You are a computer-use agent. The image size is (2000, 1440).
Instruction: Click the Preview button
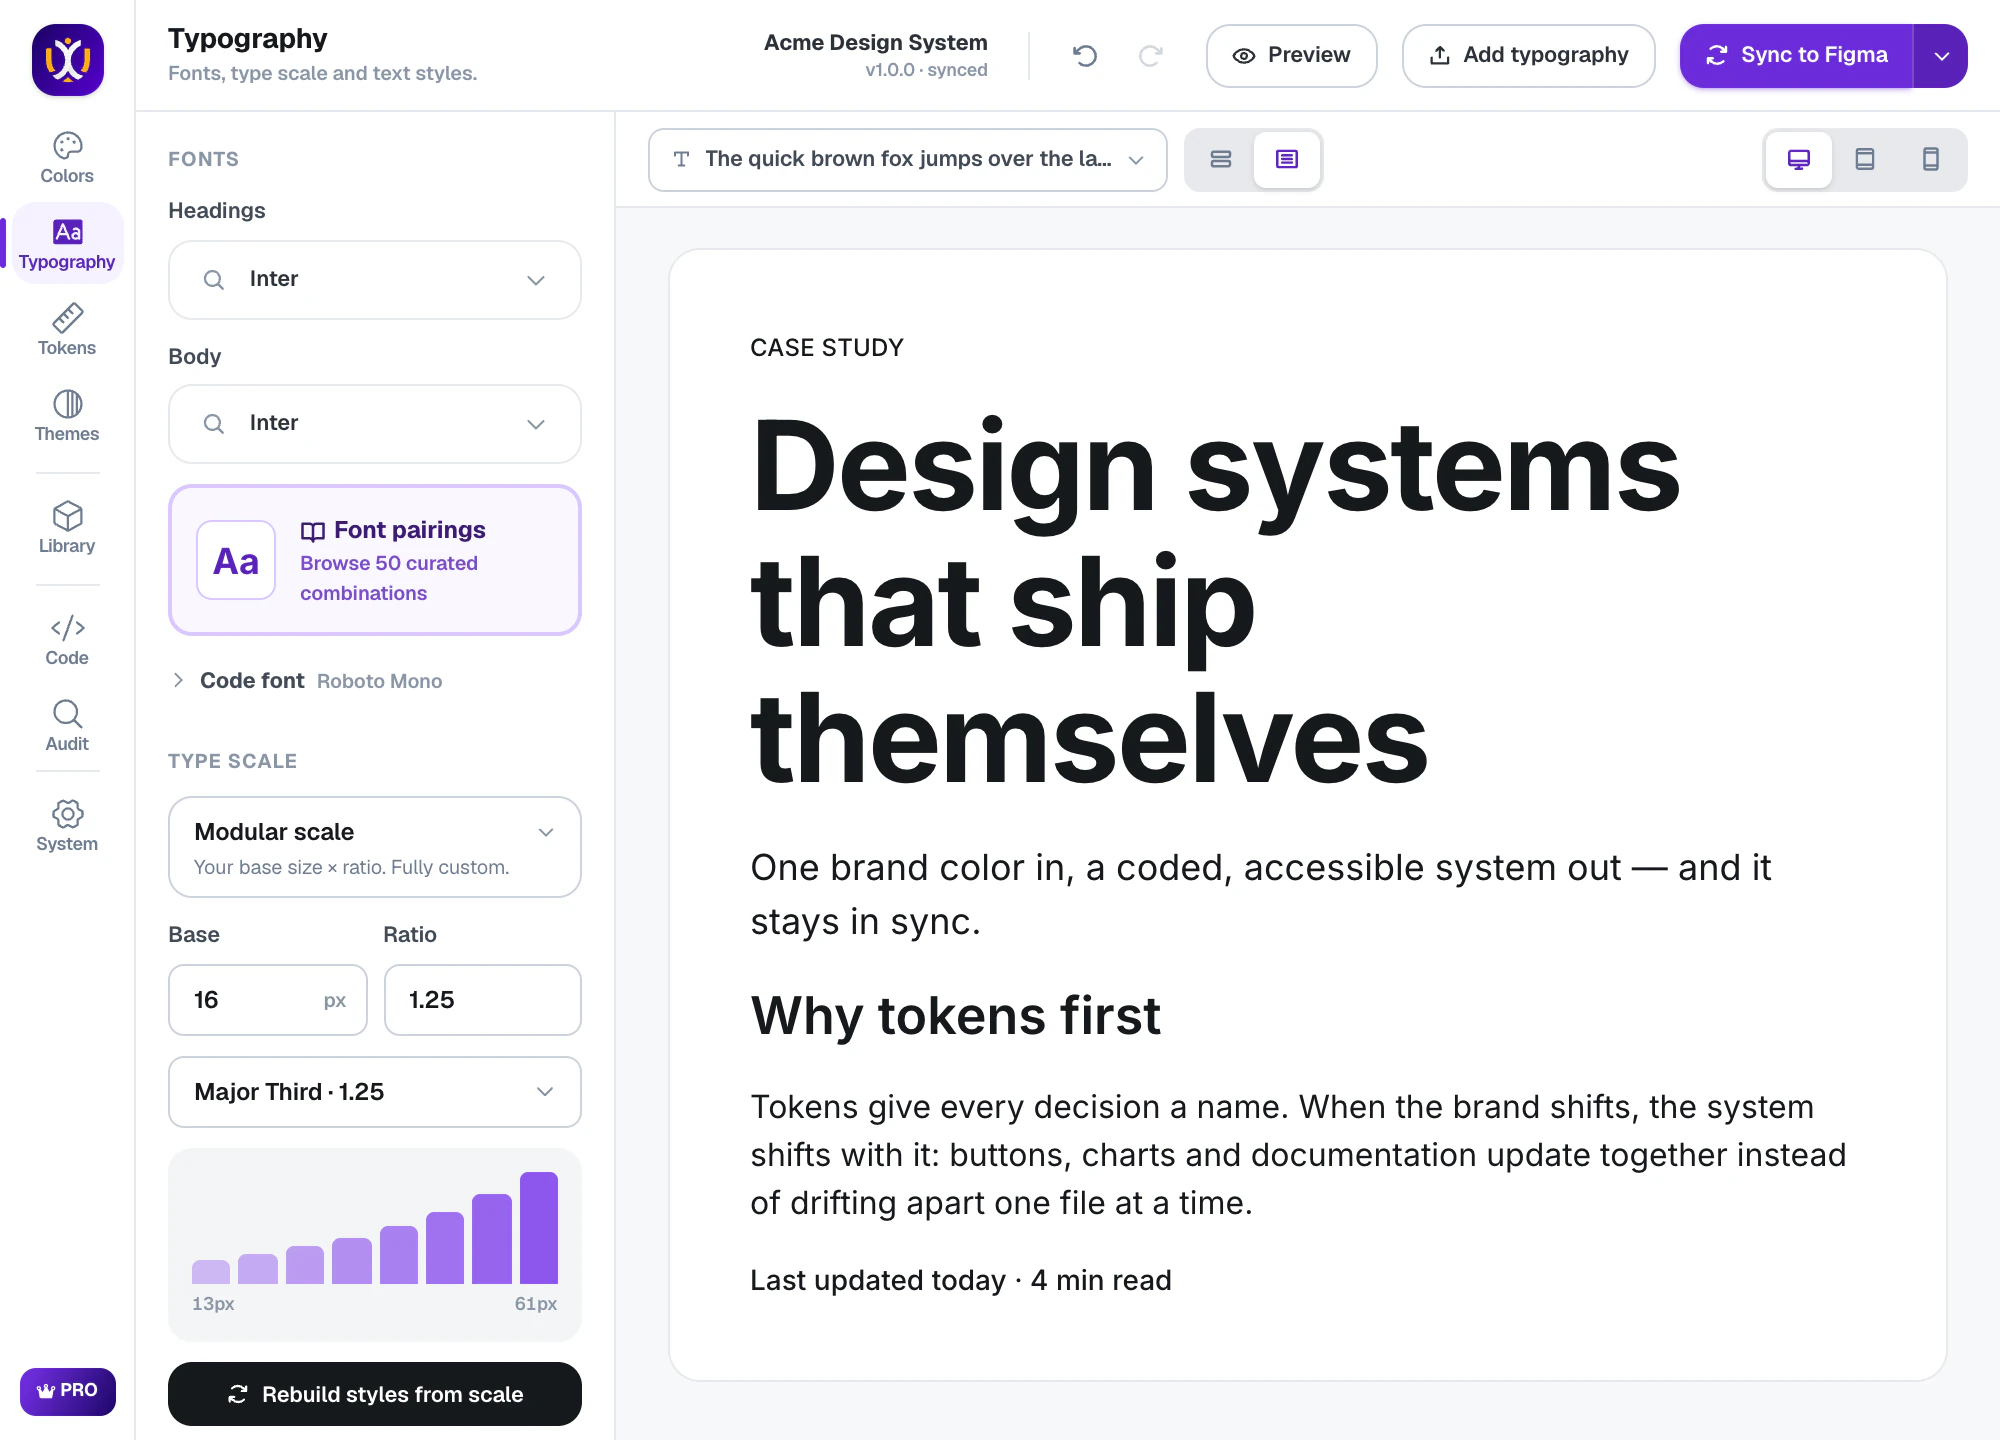(1291, 56)
